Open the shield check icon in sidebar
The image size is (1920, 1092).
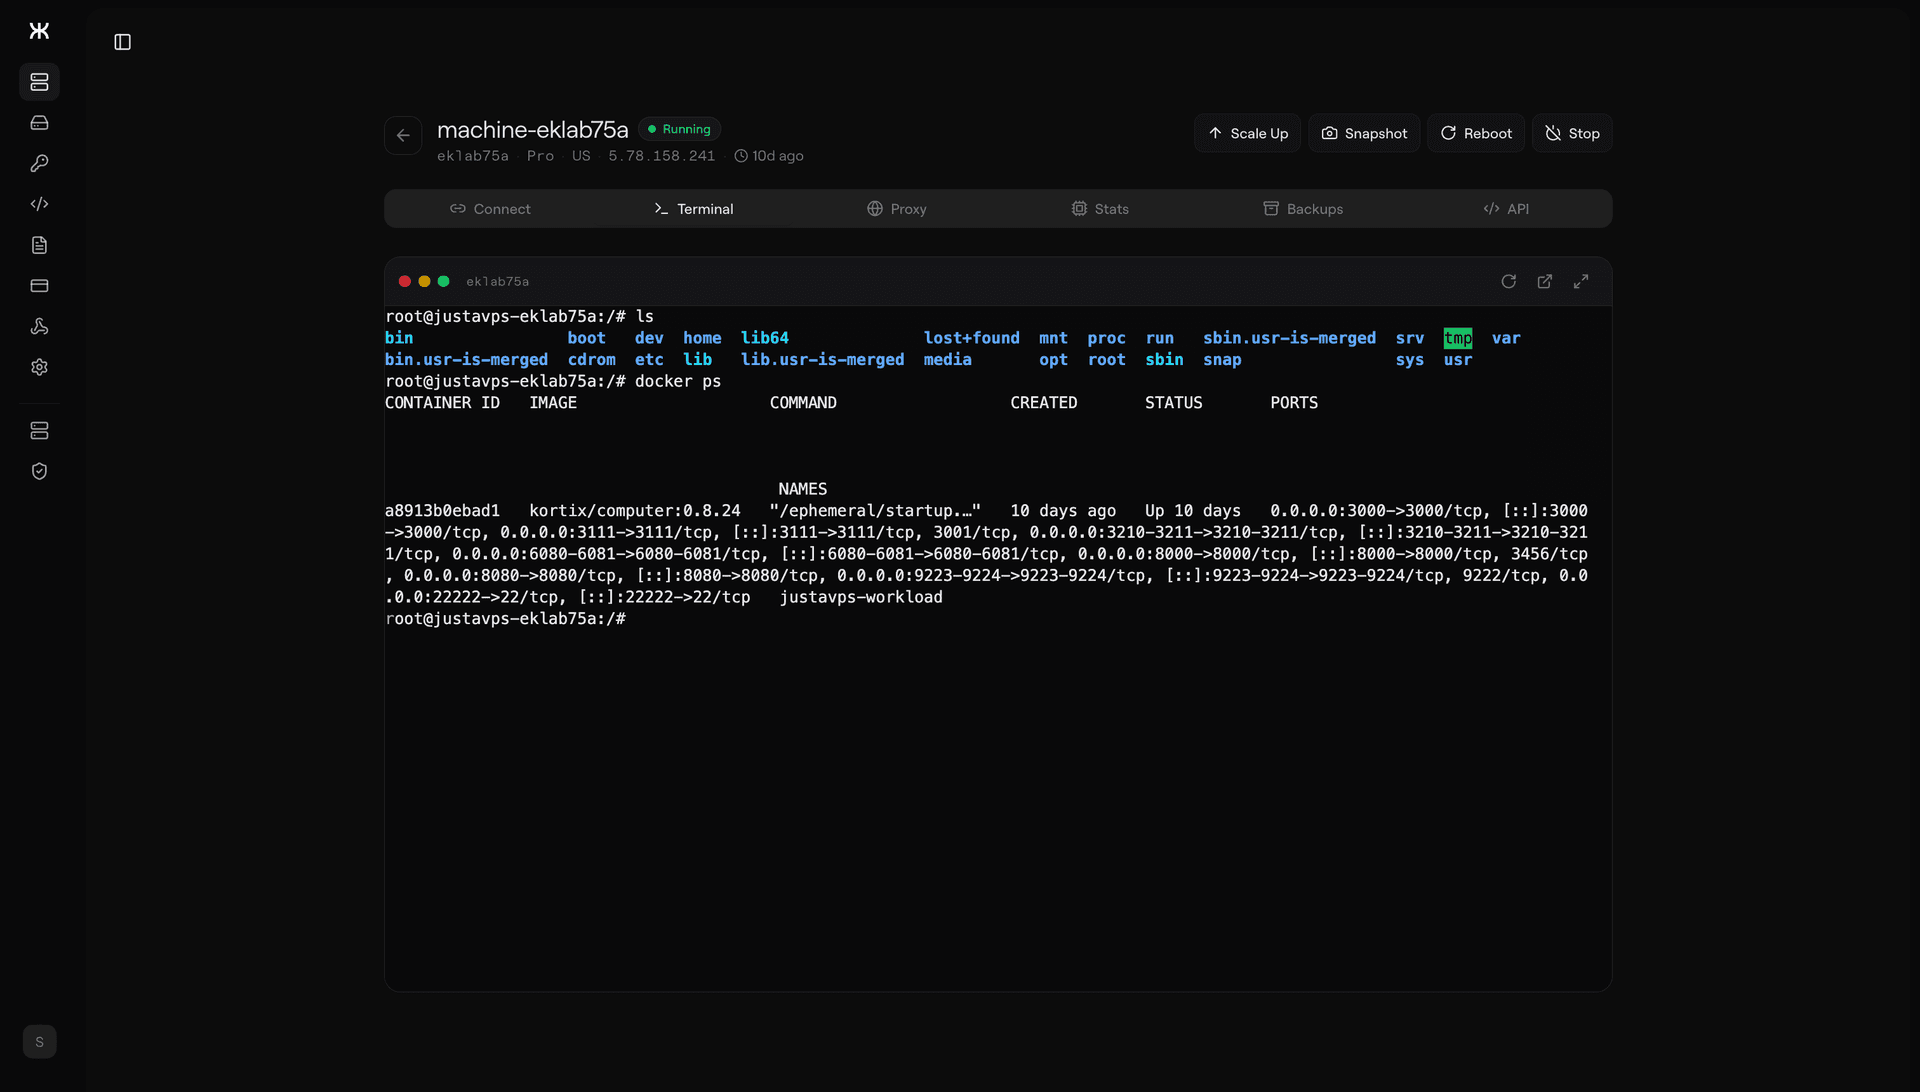(39, 471)
